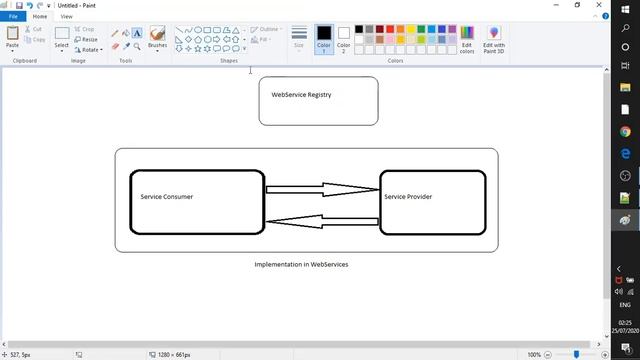Screen dimensions: 640x360
Task: Choose the Oval shape
Action: click(x=198, y=30)
